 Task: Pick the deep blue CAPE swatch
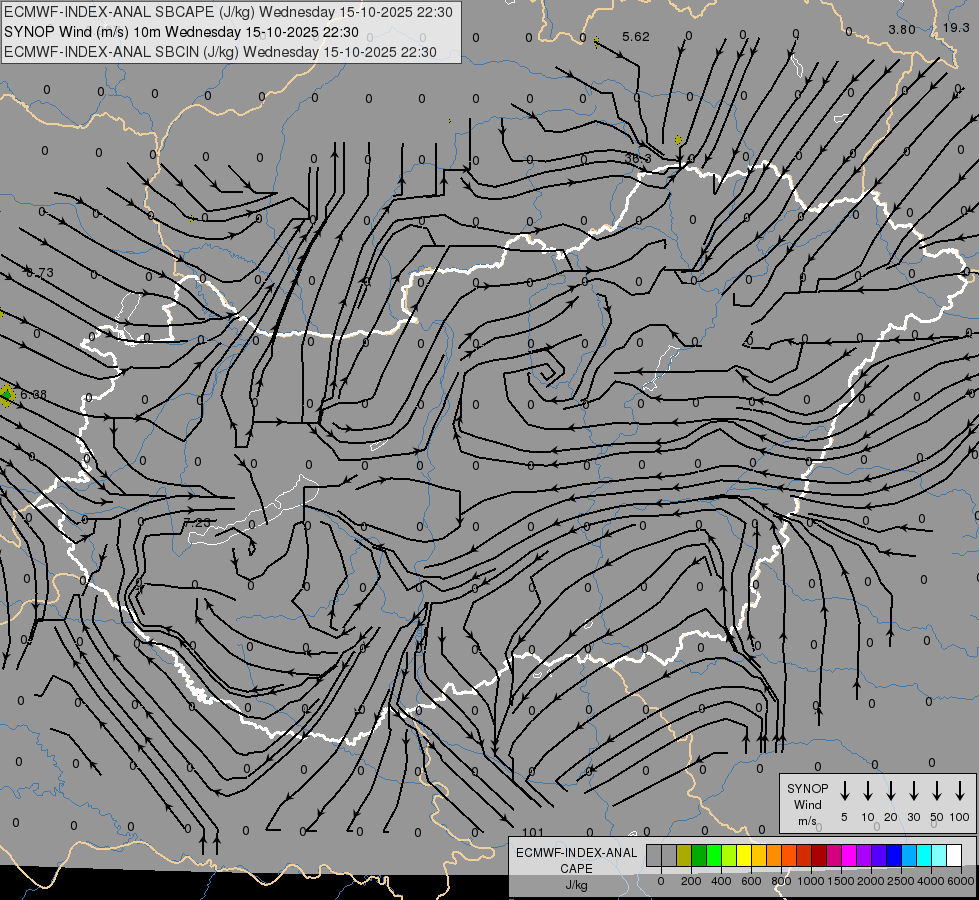[895, 855]
